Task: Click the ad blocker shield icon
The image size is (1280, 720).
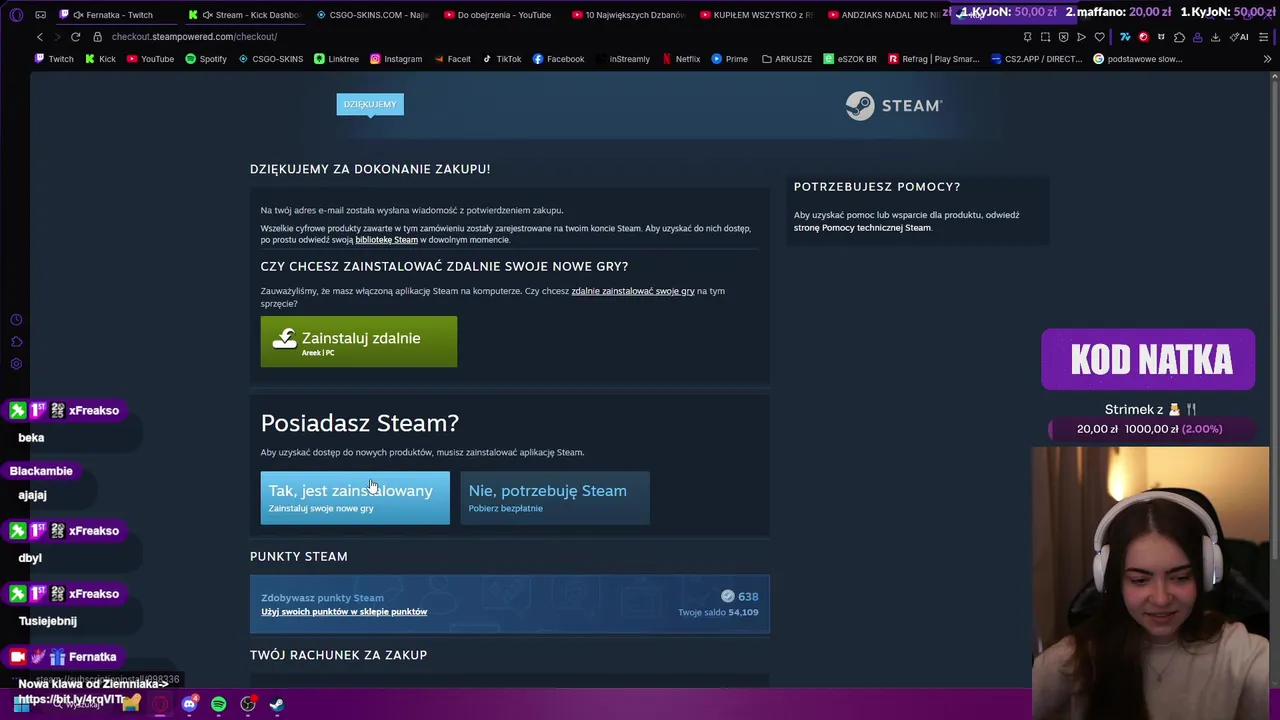Action: [1063, 37]
